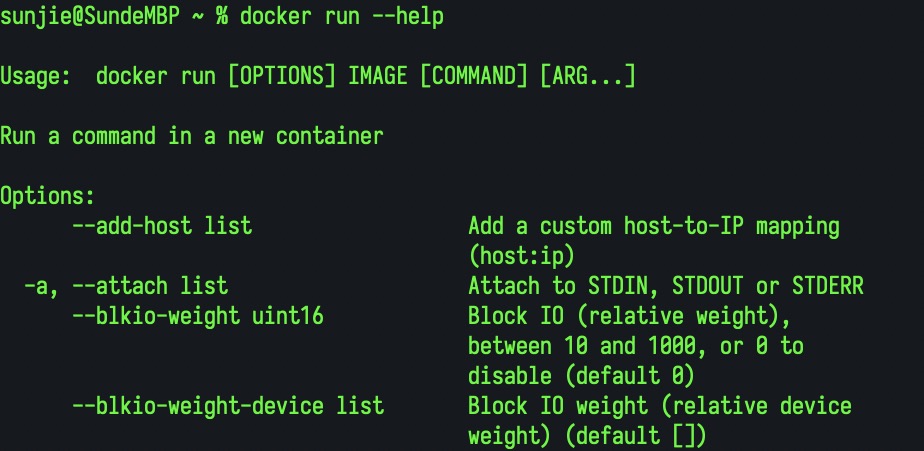Viewport: 924px width, 451px height.
Task: Click the 'weight) (default [])' text
Action: [x=587, y=436]
